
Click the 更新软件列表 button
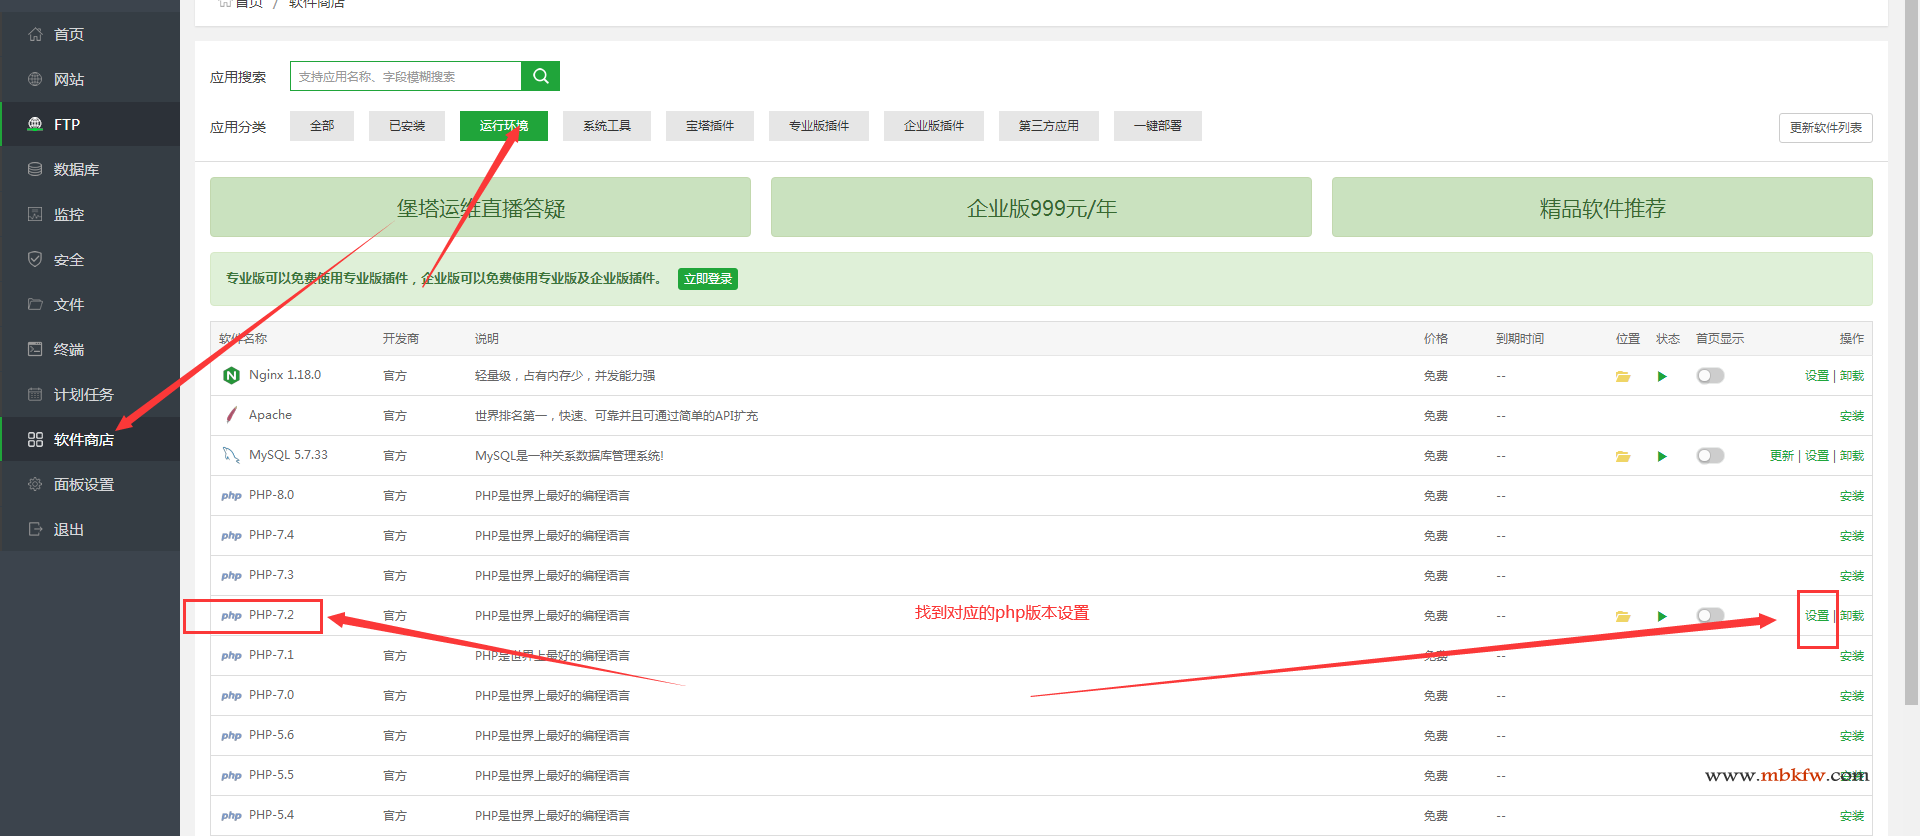pyautogui.click(x=1825, y=128)
